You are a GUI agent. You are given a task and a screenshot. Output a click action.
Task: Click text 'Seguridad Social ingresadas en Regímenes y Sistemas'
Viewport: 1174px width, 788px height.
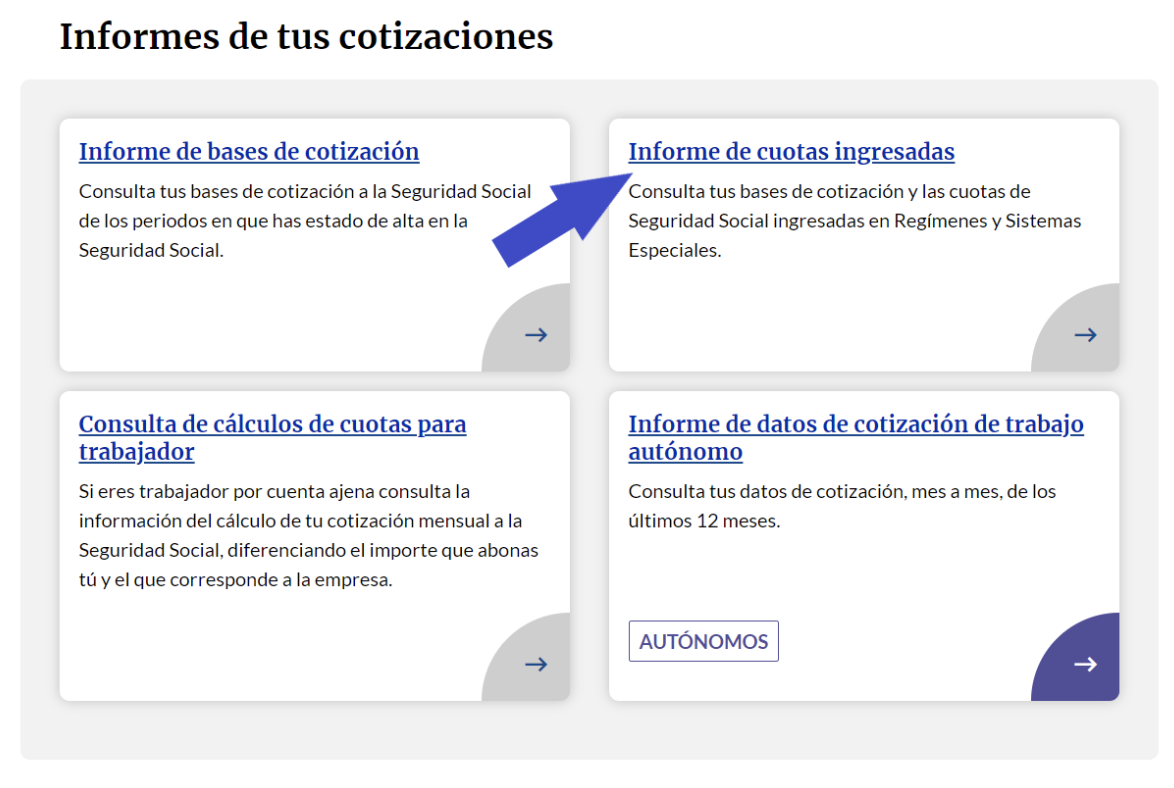pyautogui.click(x=854, y=221)
